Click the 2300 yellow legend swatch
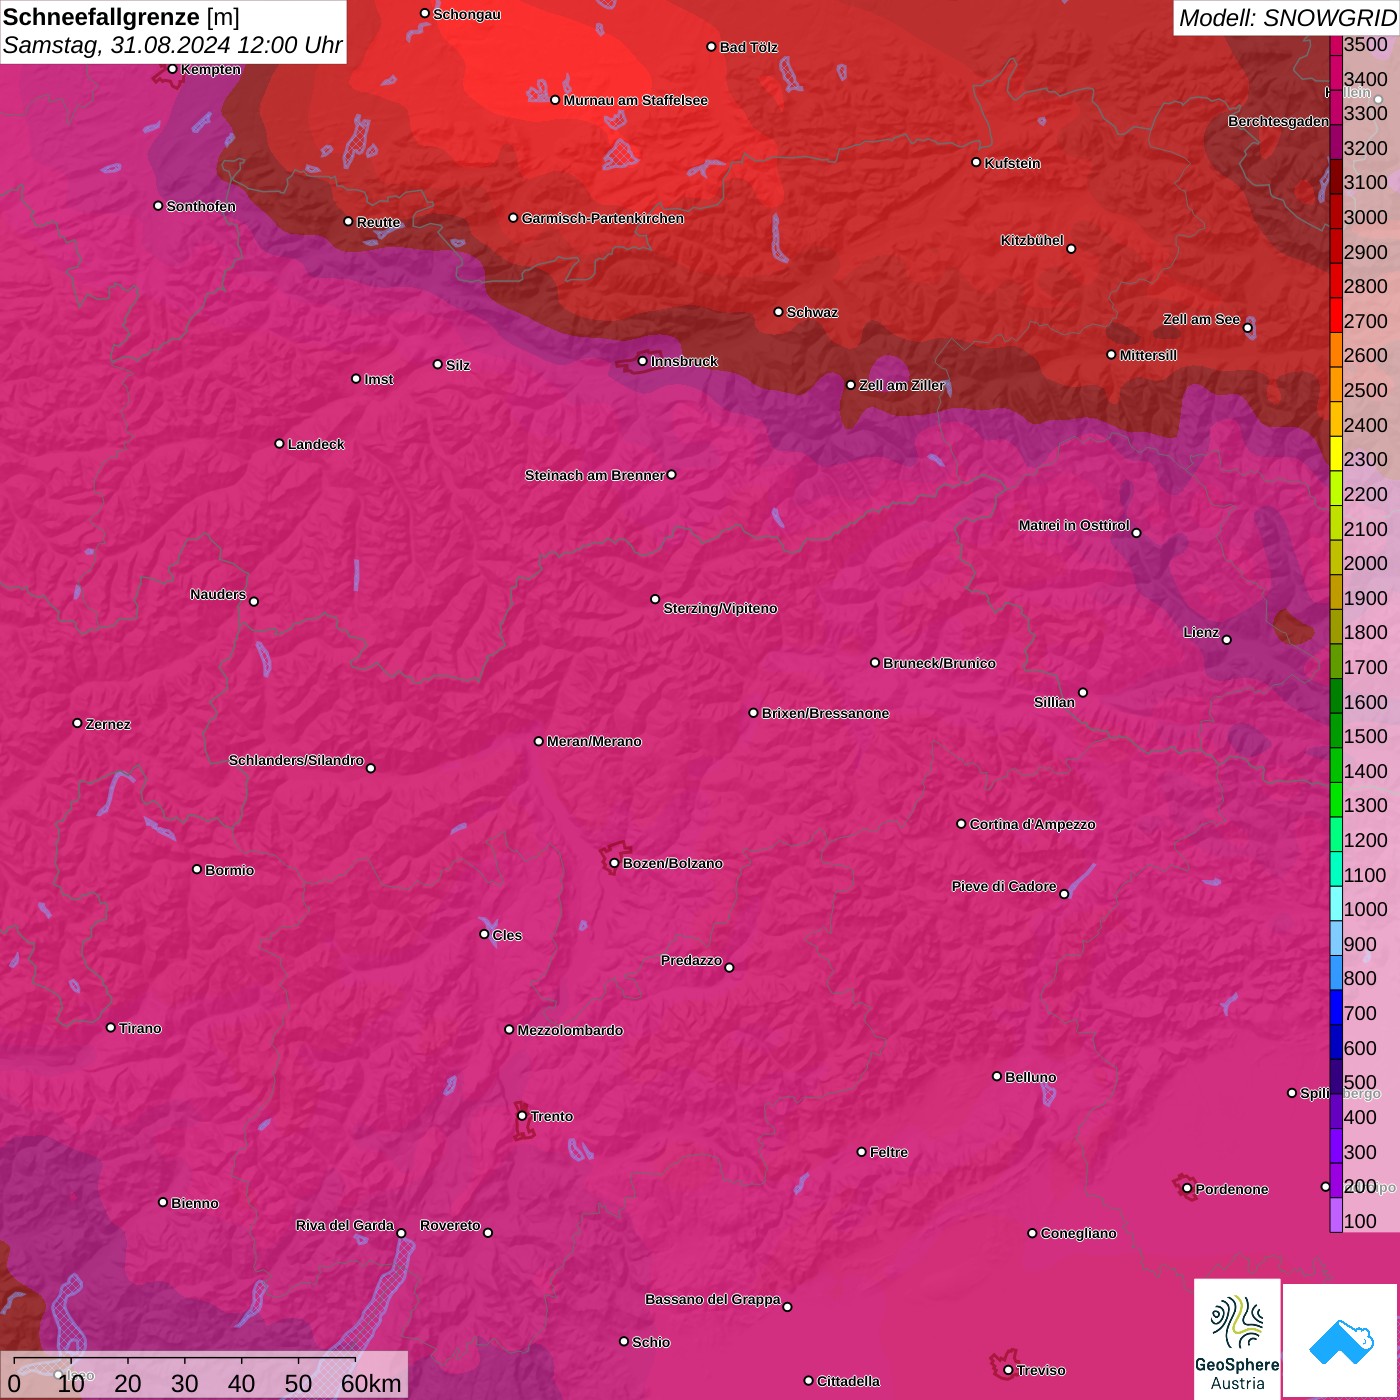This screenshot has height=1400, width=1400. tap(1336, 453)
